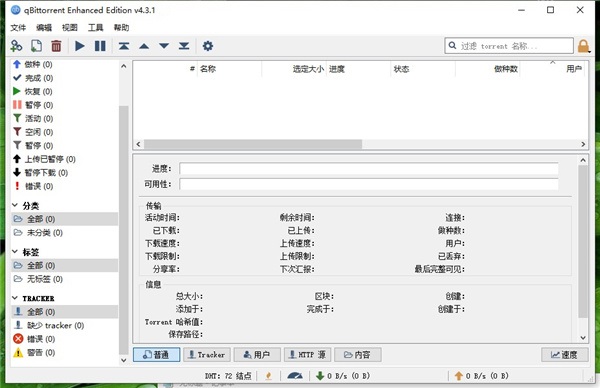Click the green download speed status
The image size is (600, 388).
pos(343,376)
